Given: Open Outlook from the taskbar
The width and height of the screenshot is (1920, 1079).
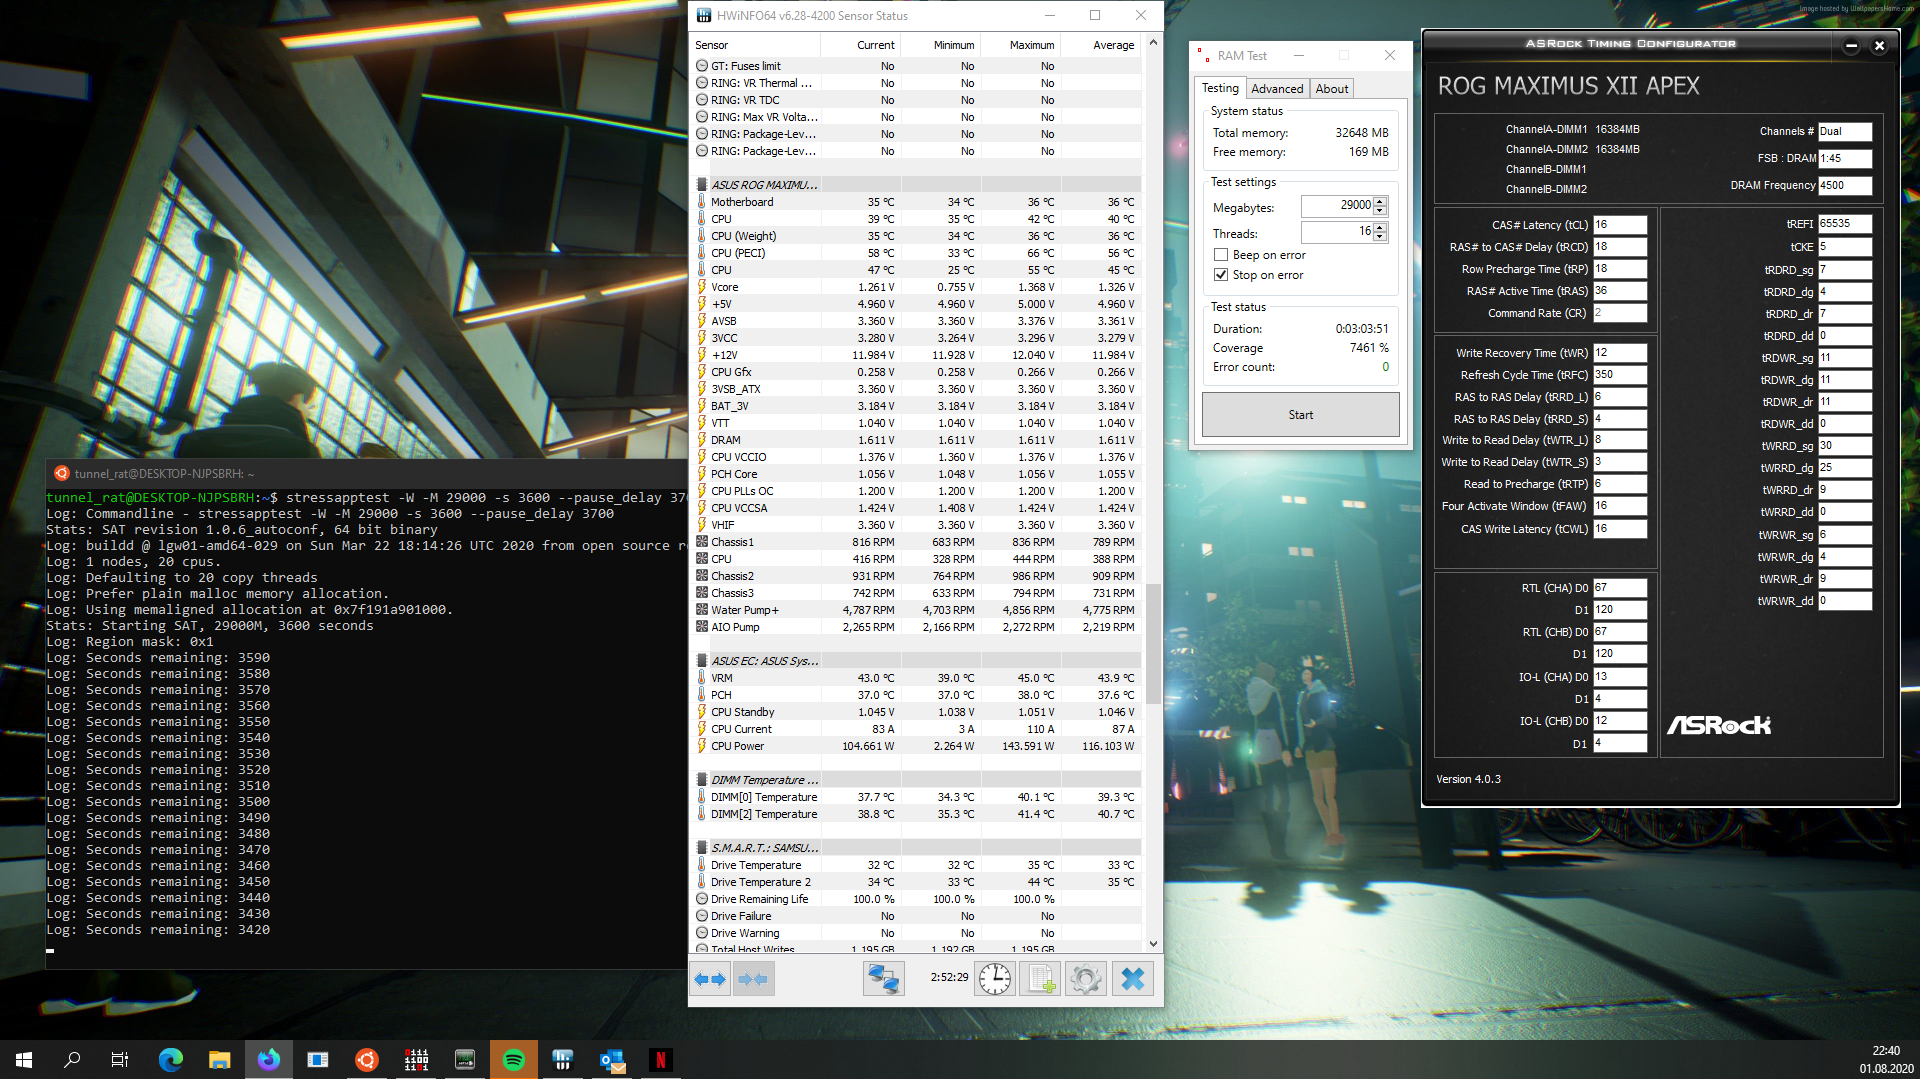Looking at the screenshot, I should [612, 1060].
